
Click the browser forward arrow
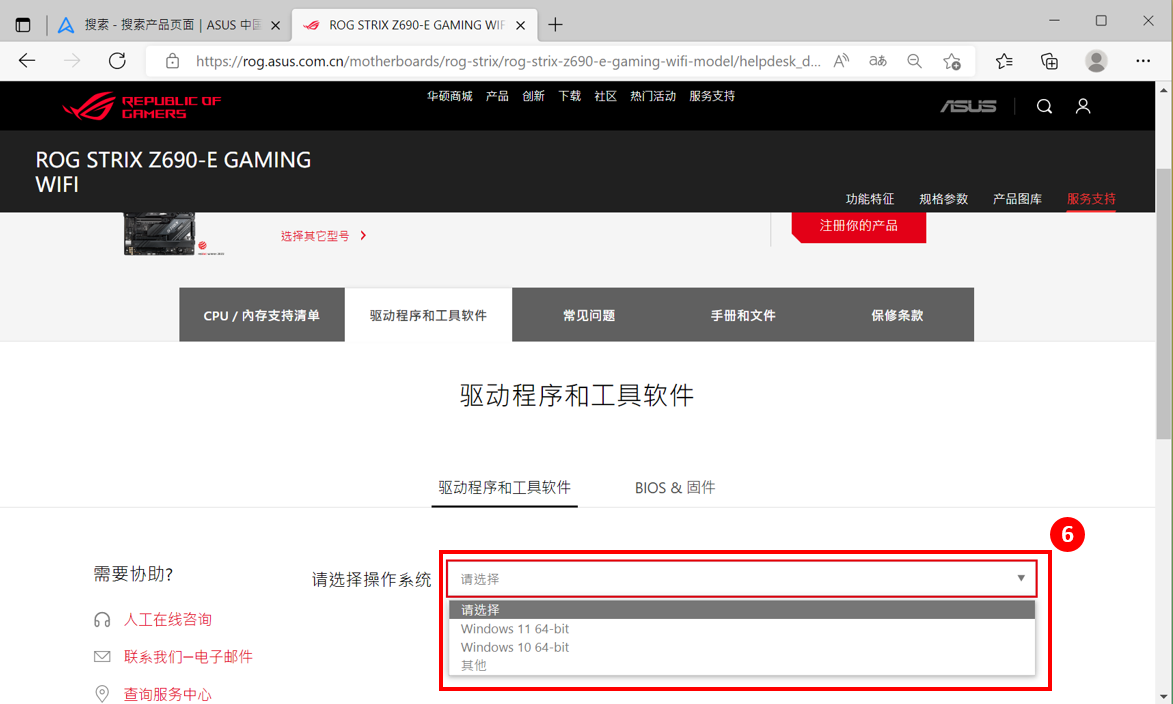(72, 61)
